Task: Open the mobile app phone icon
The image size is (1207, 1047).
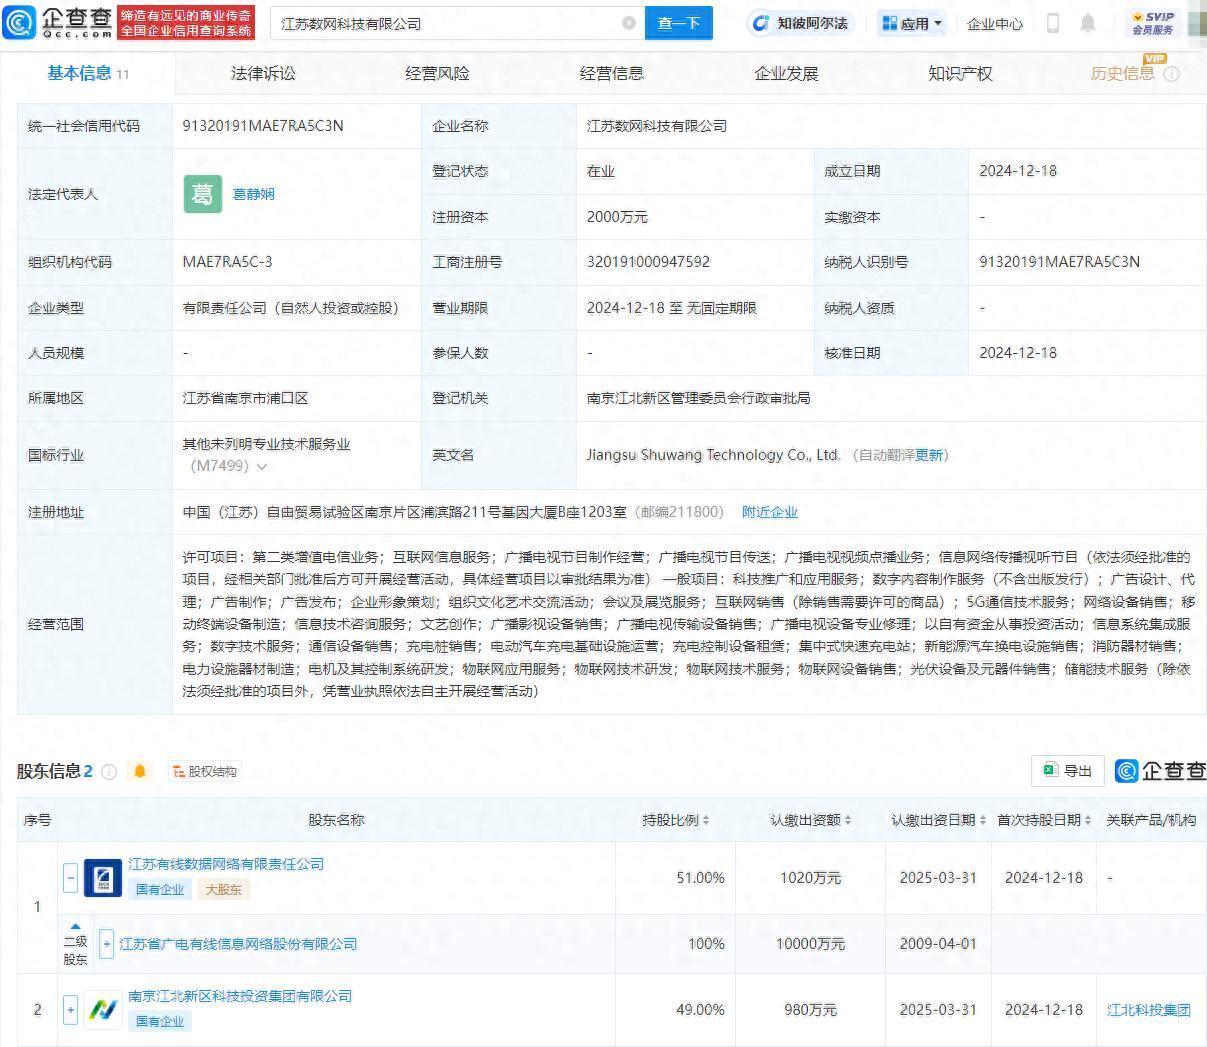Action: click(x=1052, y=23)
